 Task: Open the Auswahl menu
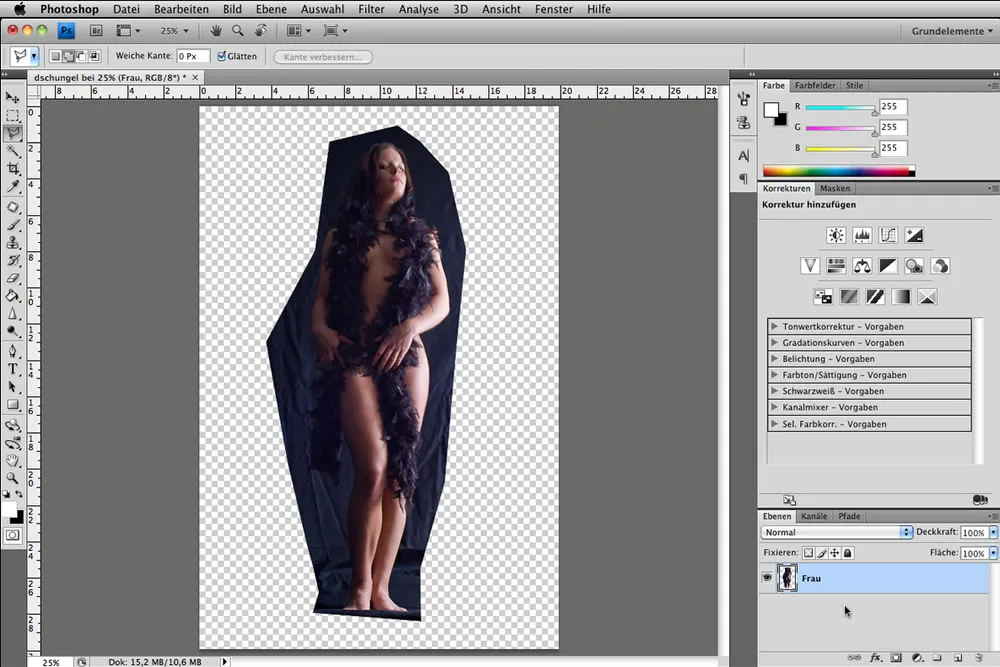322,9
